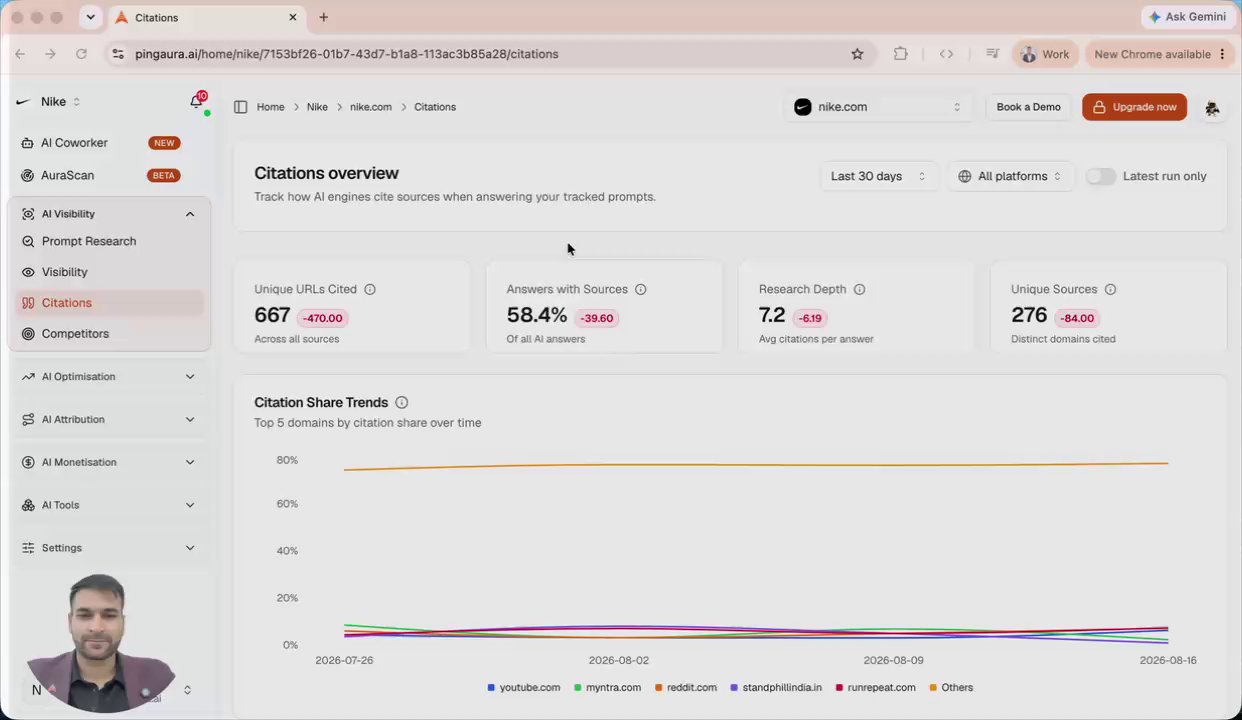The width and height of the screenshot is (1242, 720).
Task: Toggle the sidebar panel icon
Action: [x=240, y=107]
